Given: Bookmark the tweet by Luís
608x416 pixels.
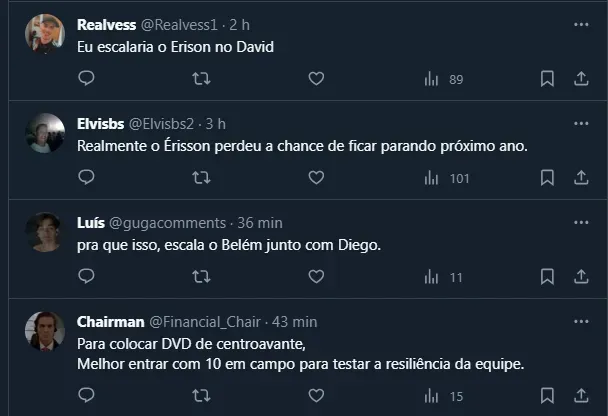Looking at the screenshot, I should click(x=547, y=277).
